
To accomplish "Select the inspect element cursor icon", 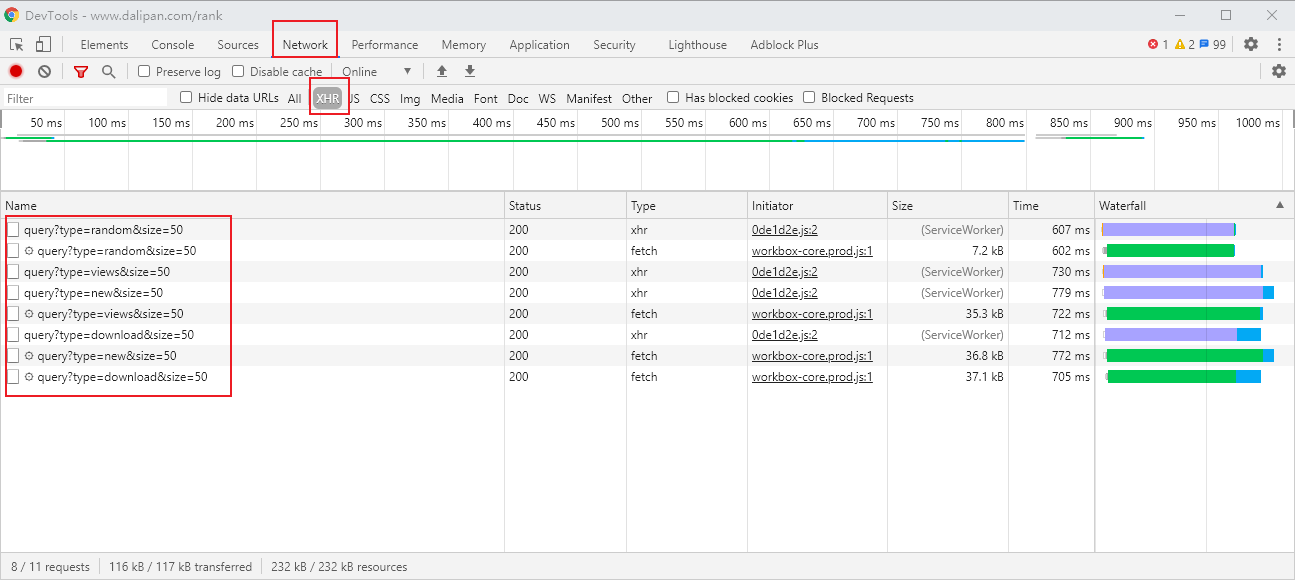I will coord(17,44).
